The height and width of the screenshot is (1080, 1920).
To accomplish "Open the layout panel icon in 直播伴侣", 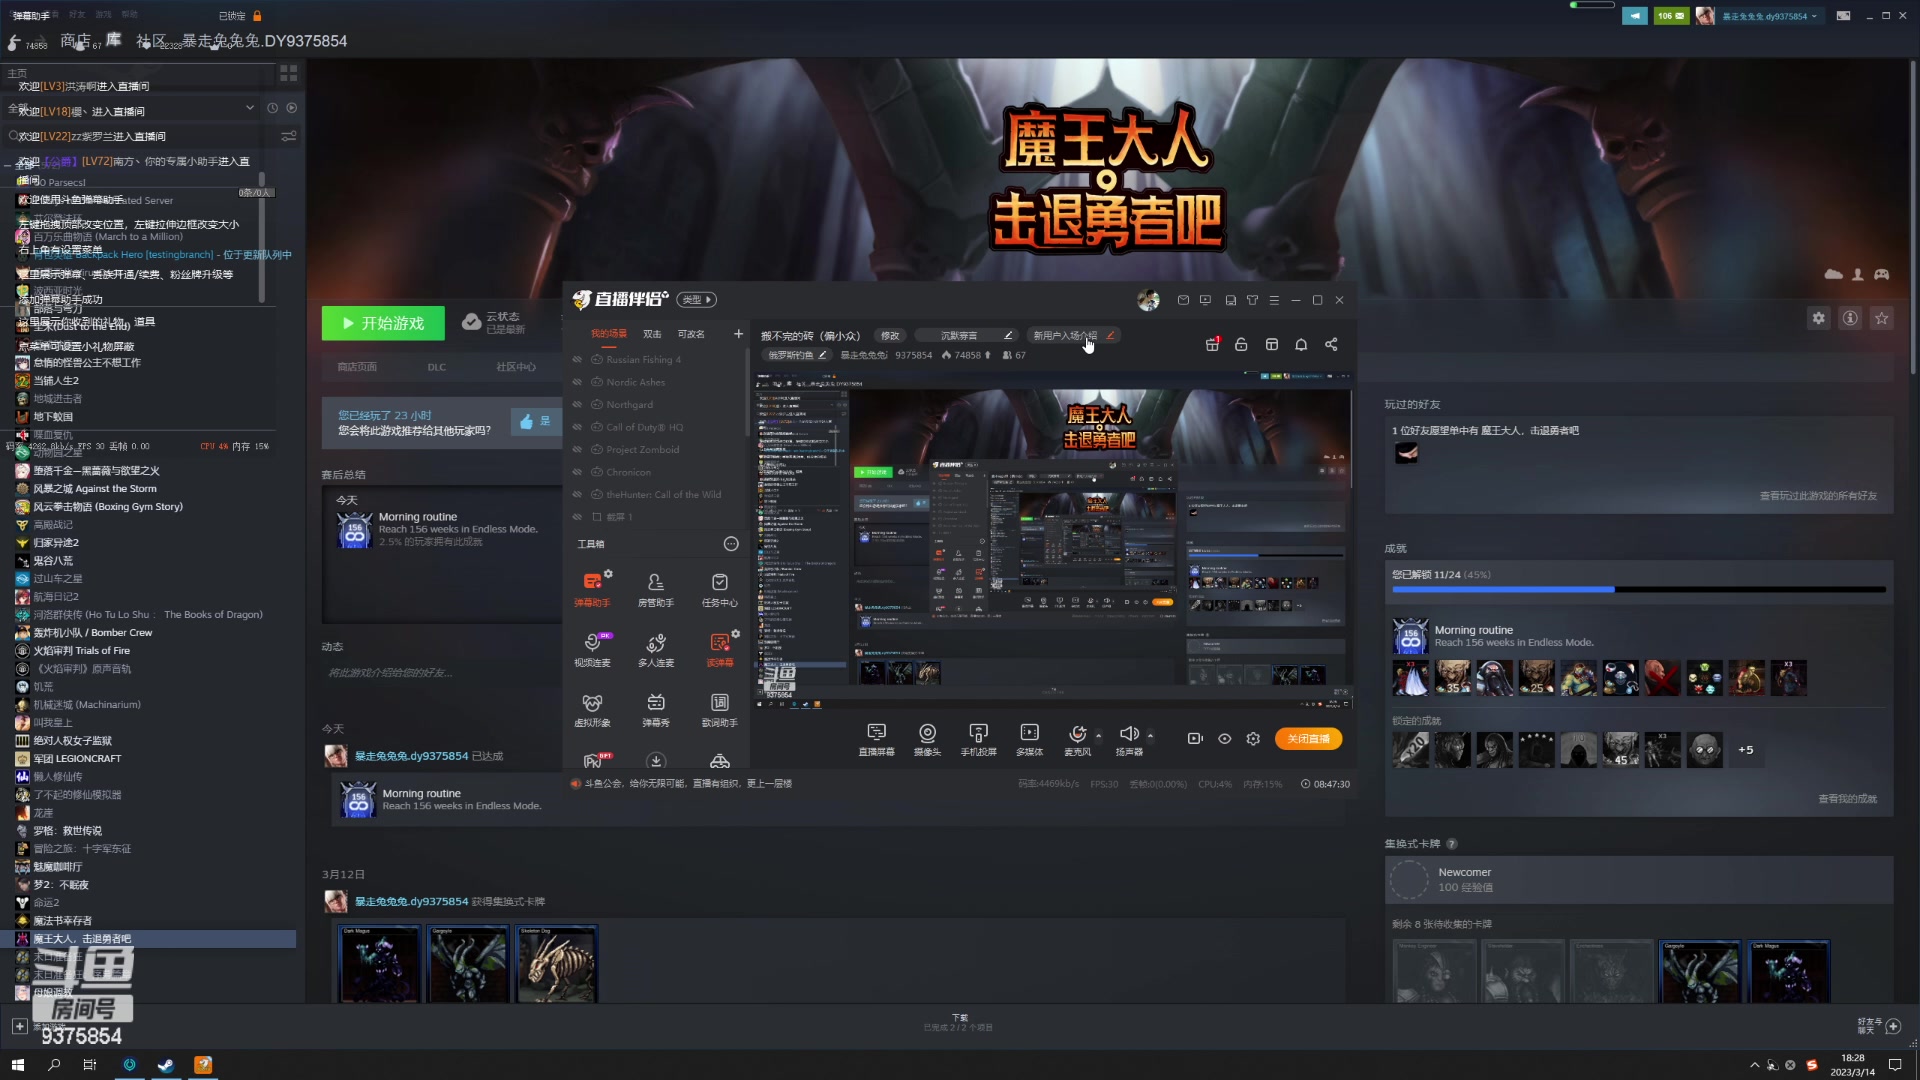I will tap(1272, 344).
